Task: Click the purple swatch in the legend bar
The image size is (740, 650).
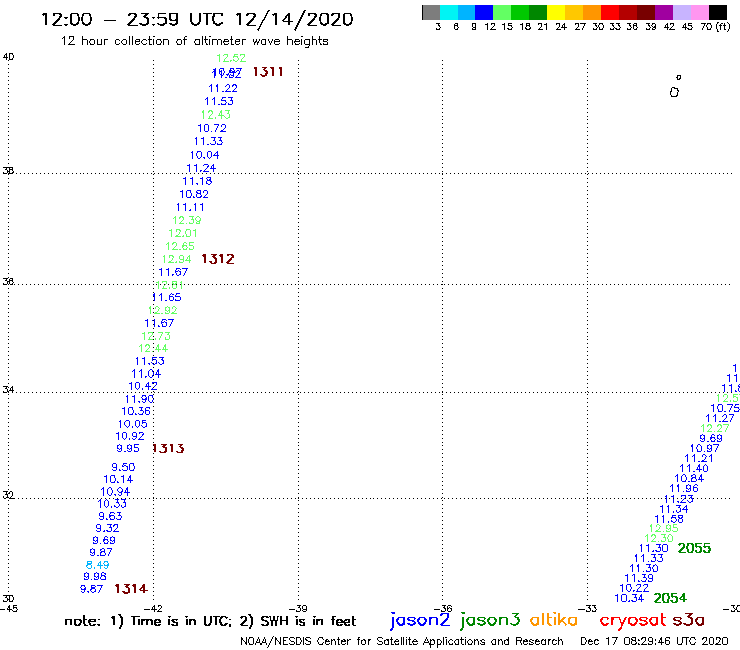Action: click(x=664, y=12)
